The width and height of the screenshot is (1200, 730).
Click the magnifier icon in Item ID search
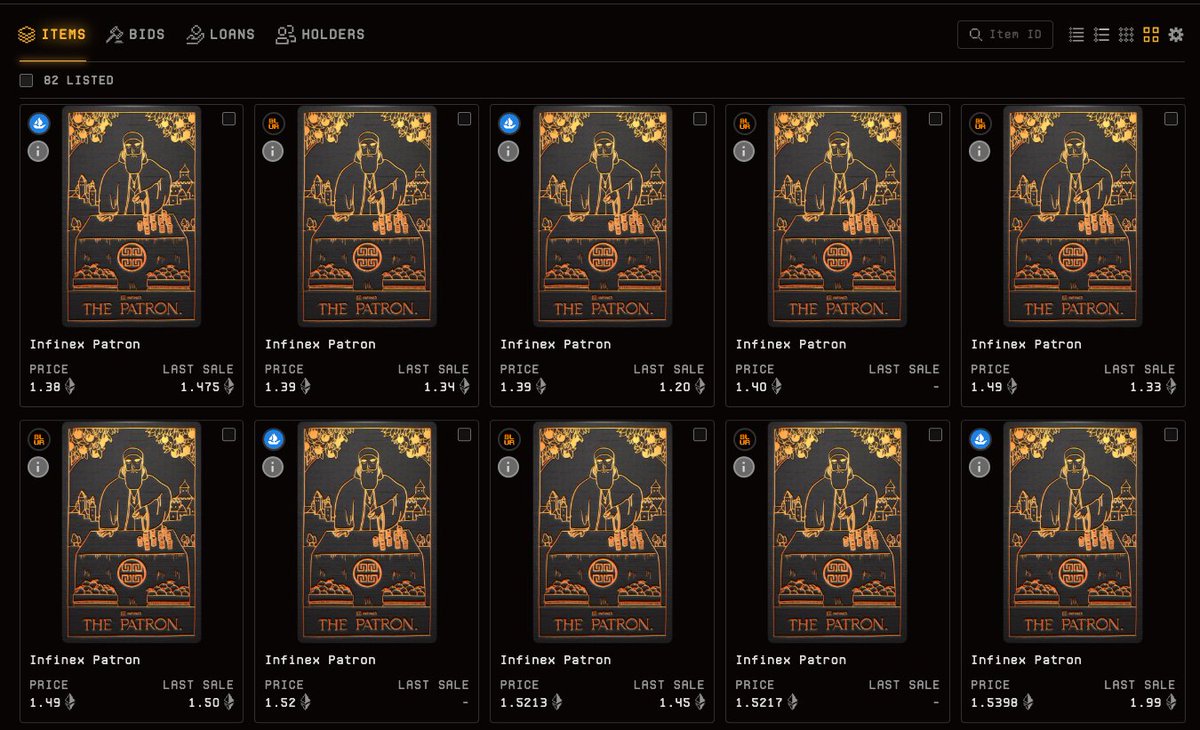[x=975, y=35]
